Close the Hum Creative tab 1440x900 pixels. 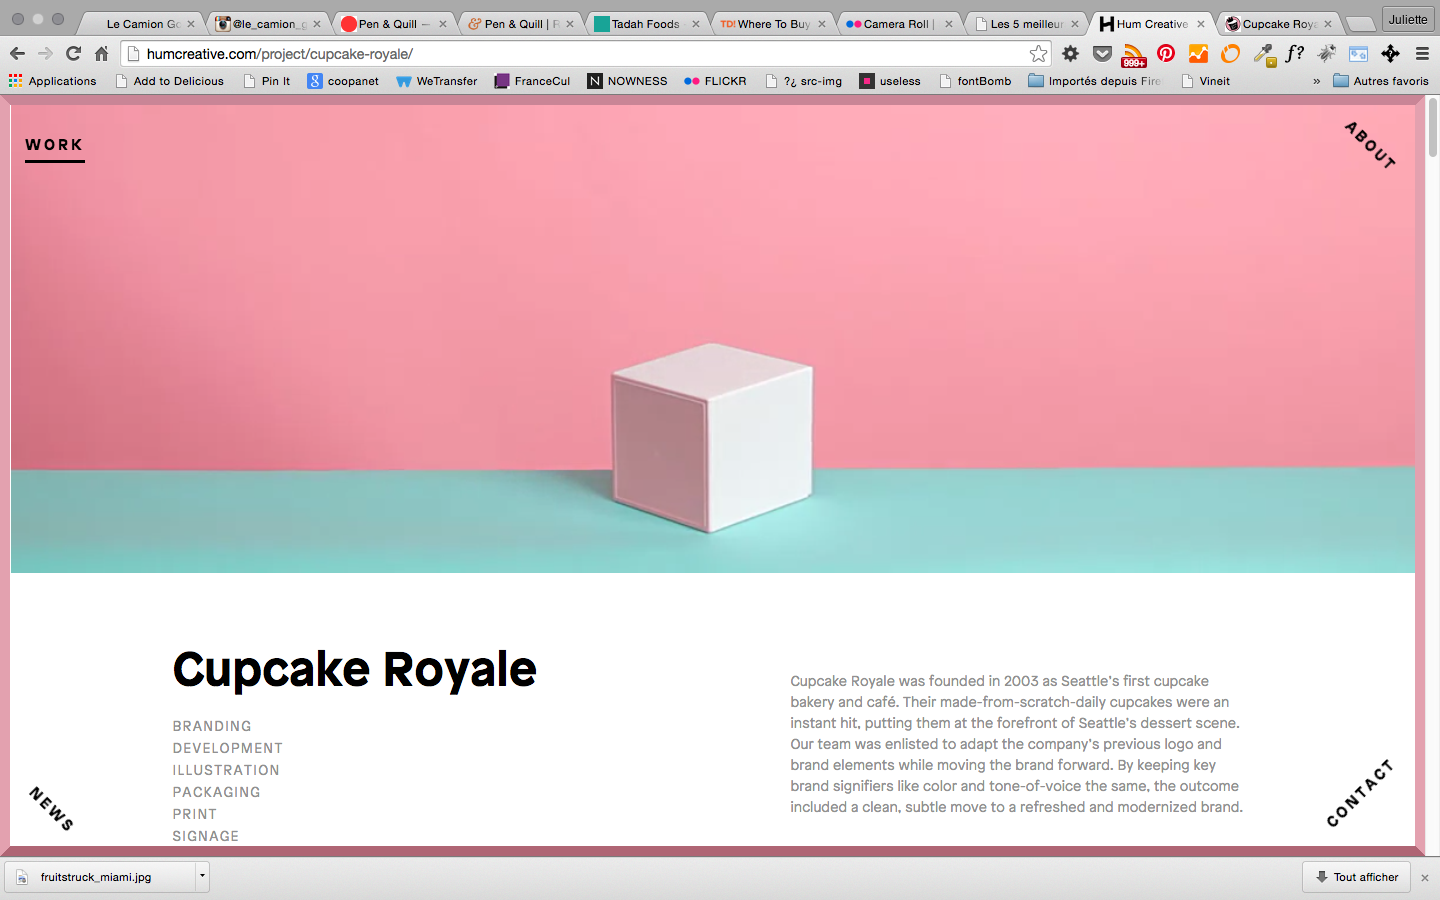[1201, 24]
